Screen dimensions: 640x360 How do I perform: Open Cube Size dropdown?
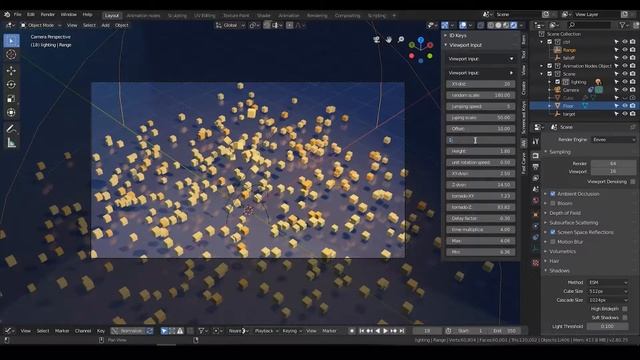pos(608,291)
